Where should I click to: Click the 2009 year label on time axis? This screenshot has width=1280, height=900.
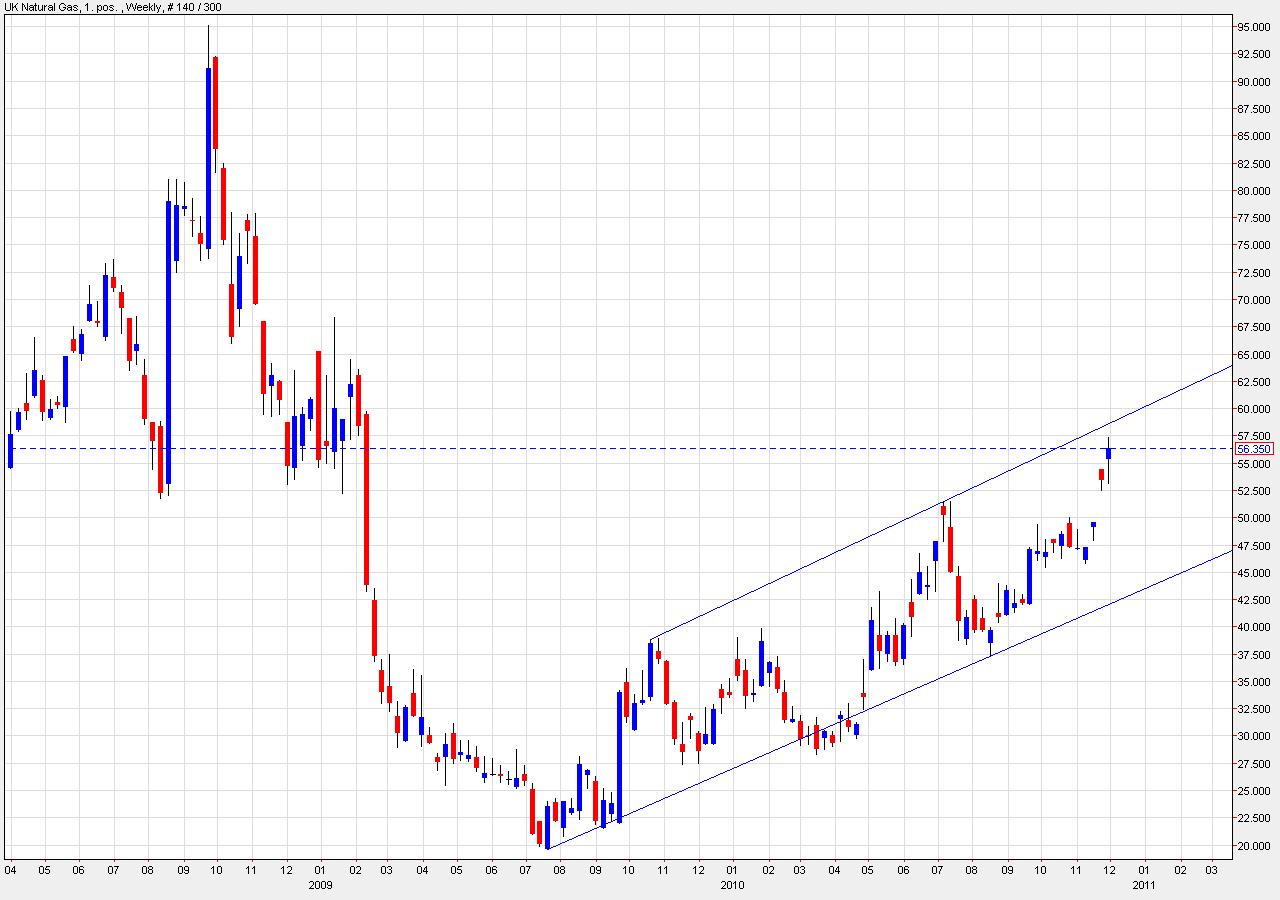(320, 885)
